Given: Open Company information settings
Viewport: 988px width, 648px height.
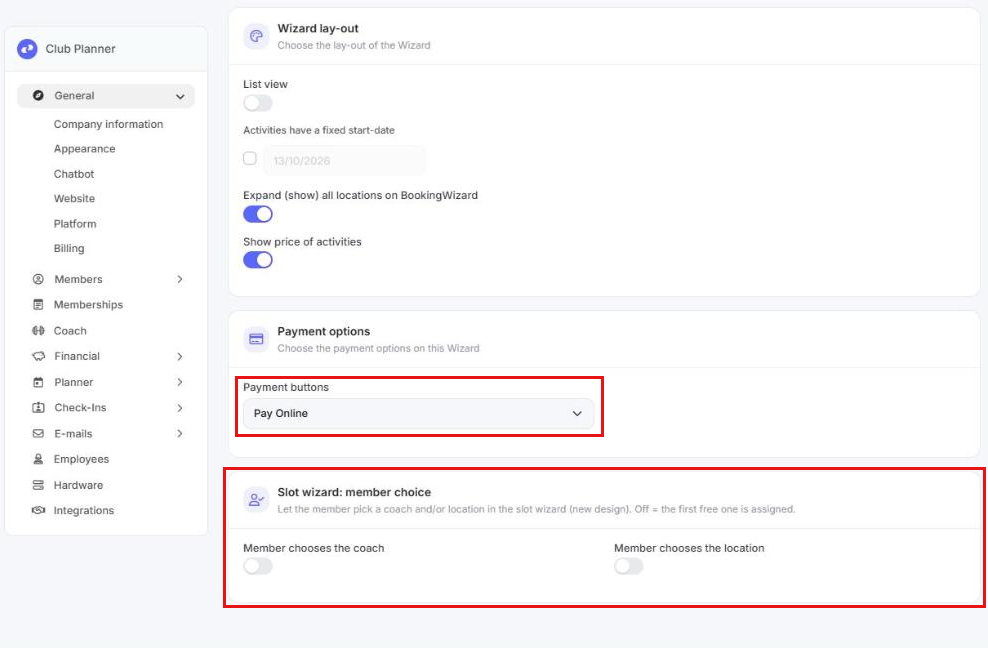Looking at the screenshot, I should coord(108,124).
